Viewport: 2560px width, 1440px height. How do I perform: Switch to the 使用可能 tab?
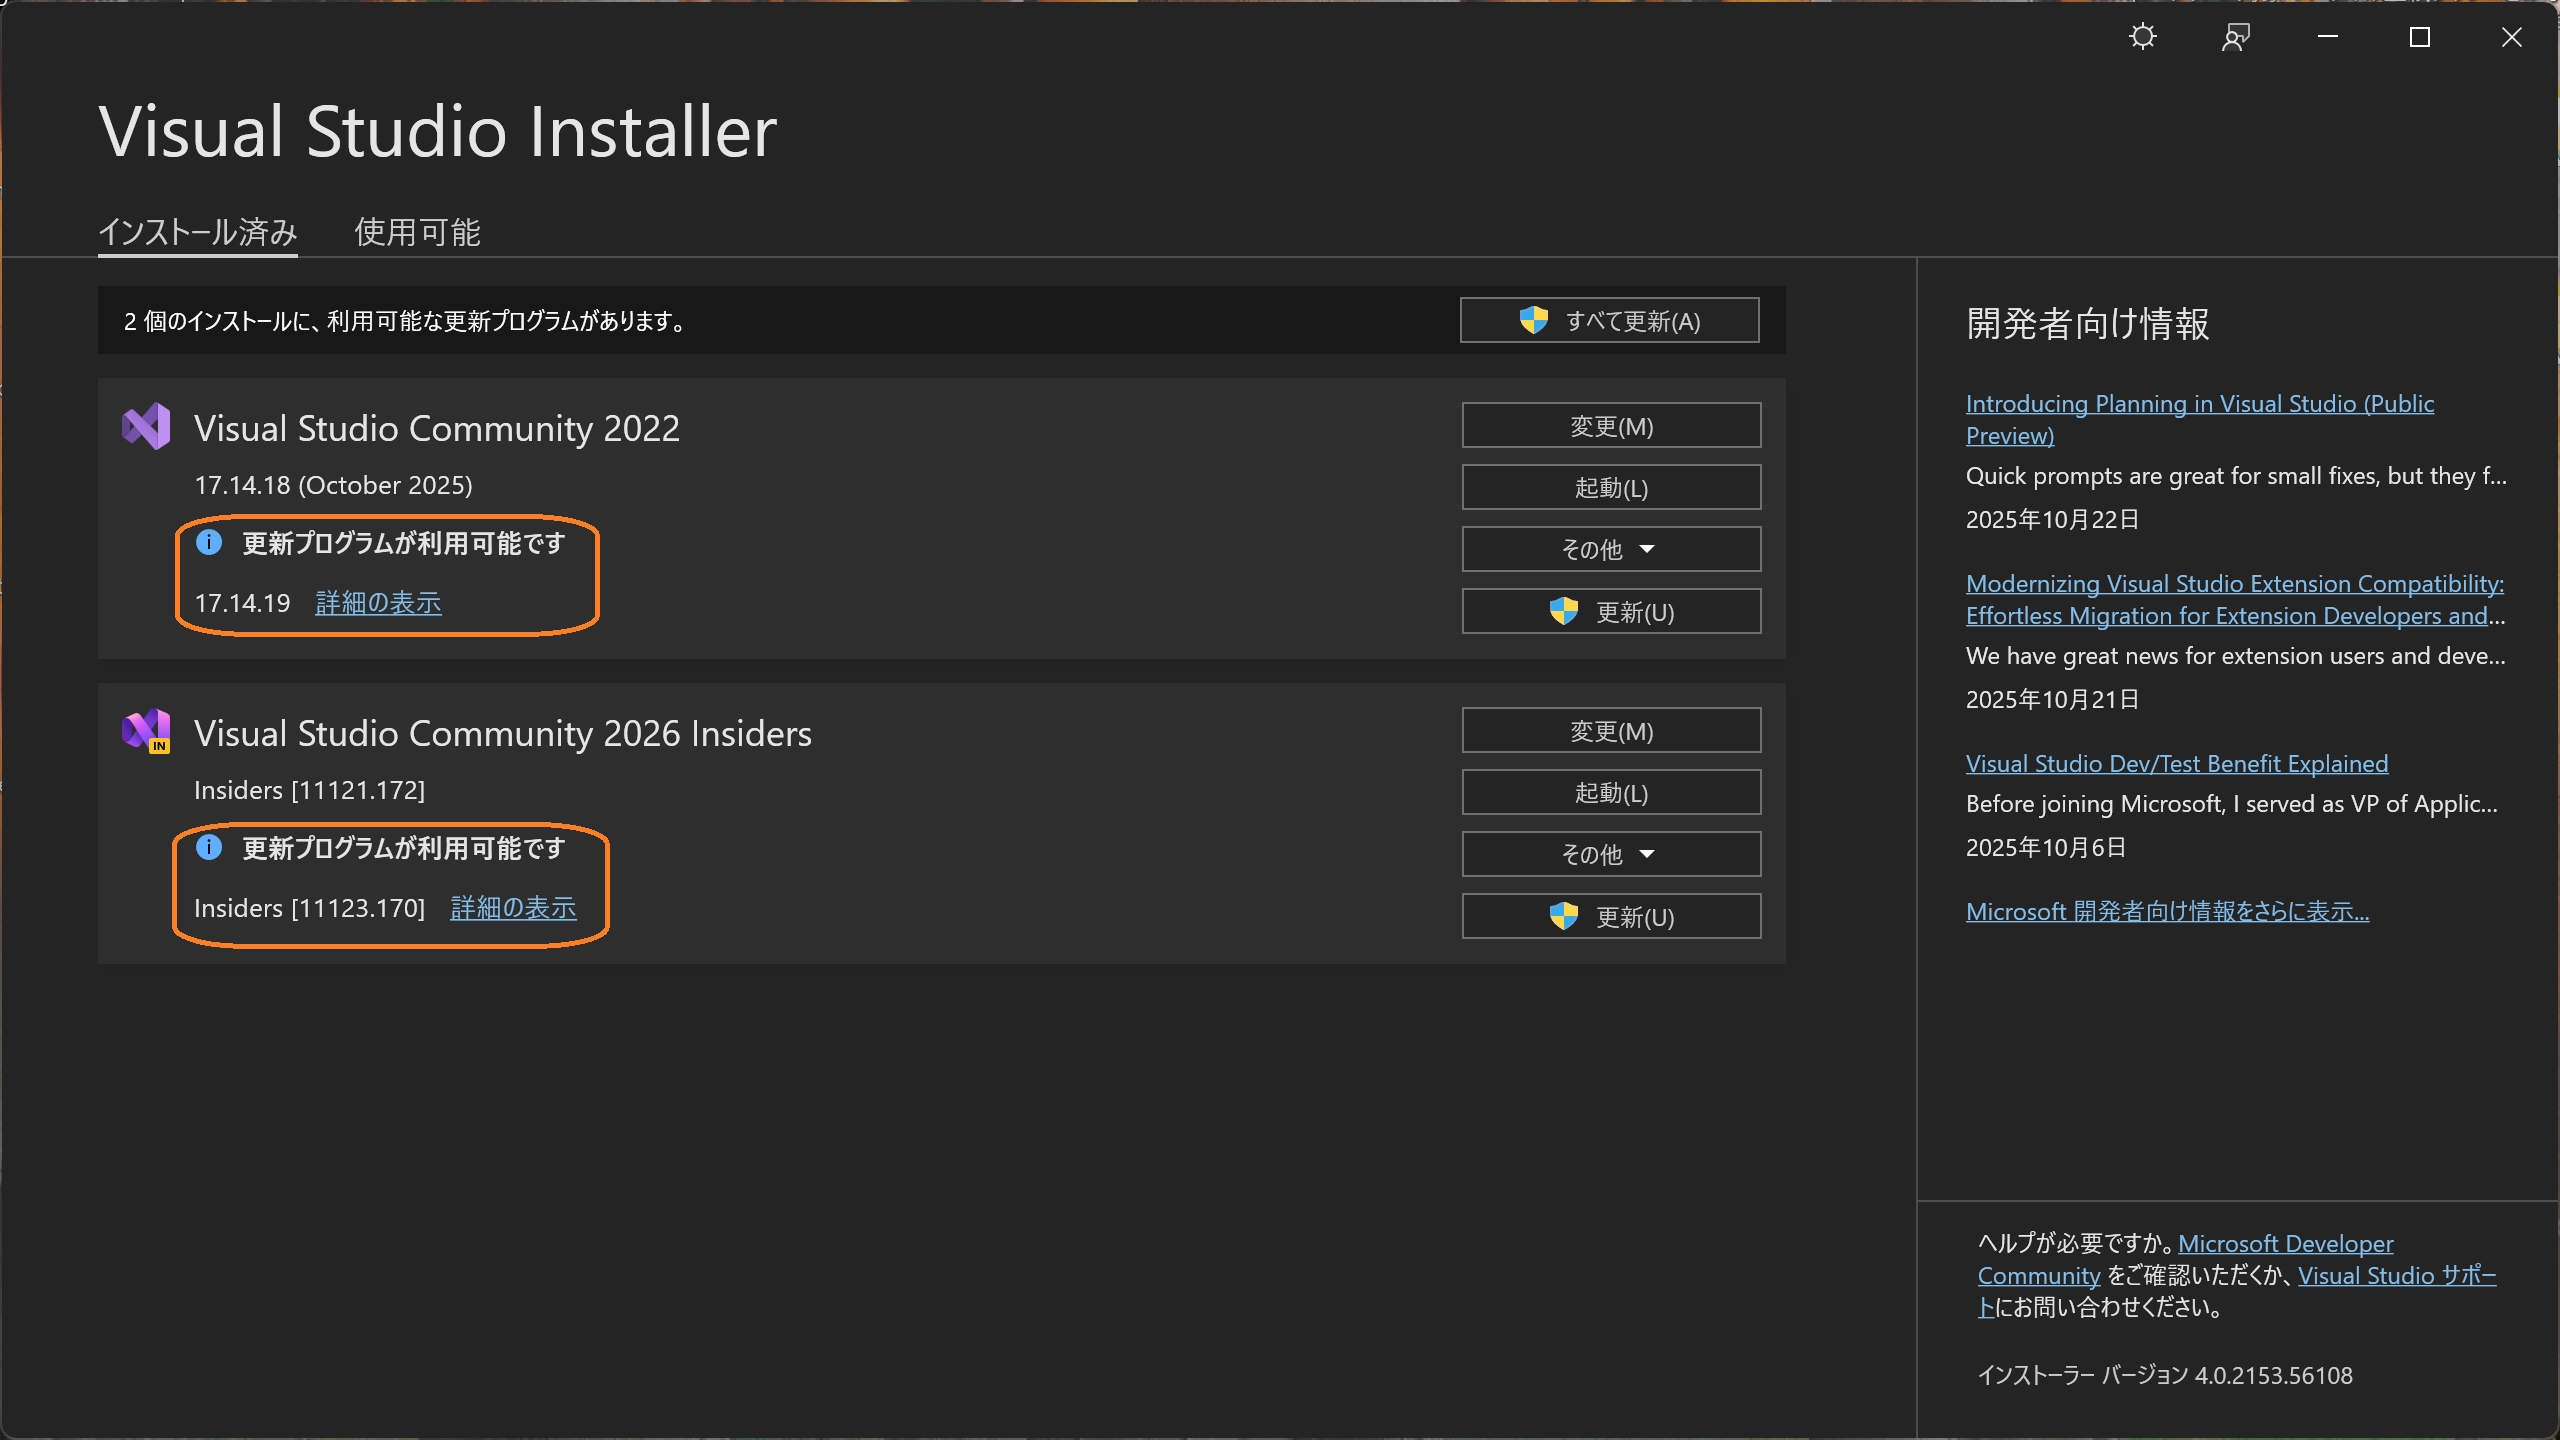(417, 232)
